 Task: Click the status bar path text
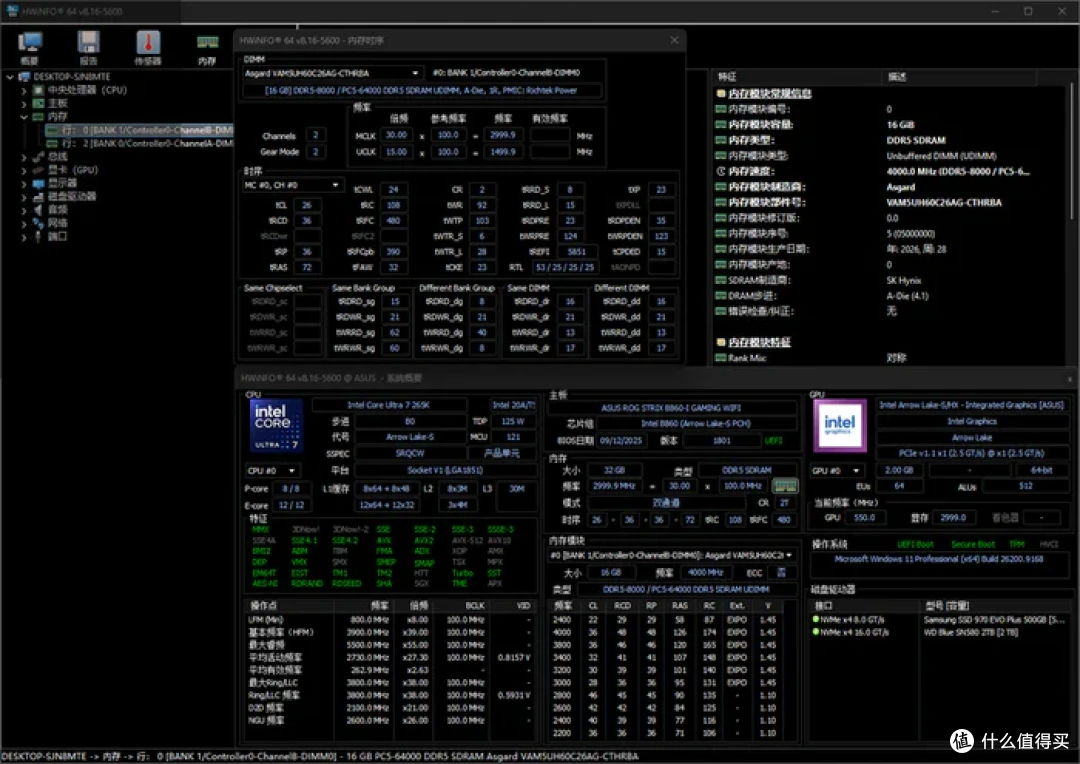coord(320,756)
